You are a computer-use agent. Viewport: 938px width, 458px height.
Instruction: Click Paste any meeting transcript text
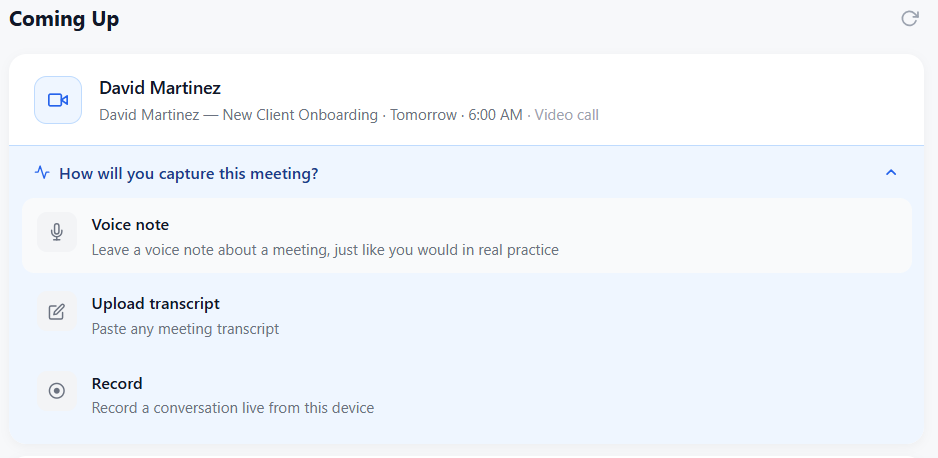pos(185,329)
